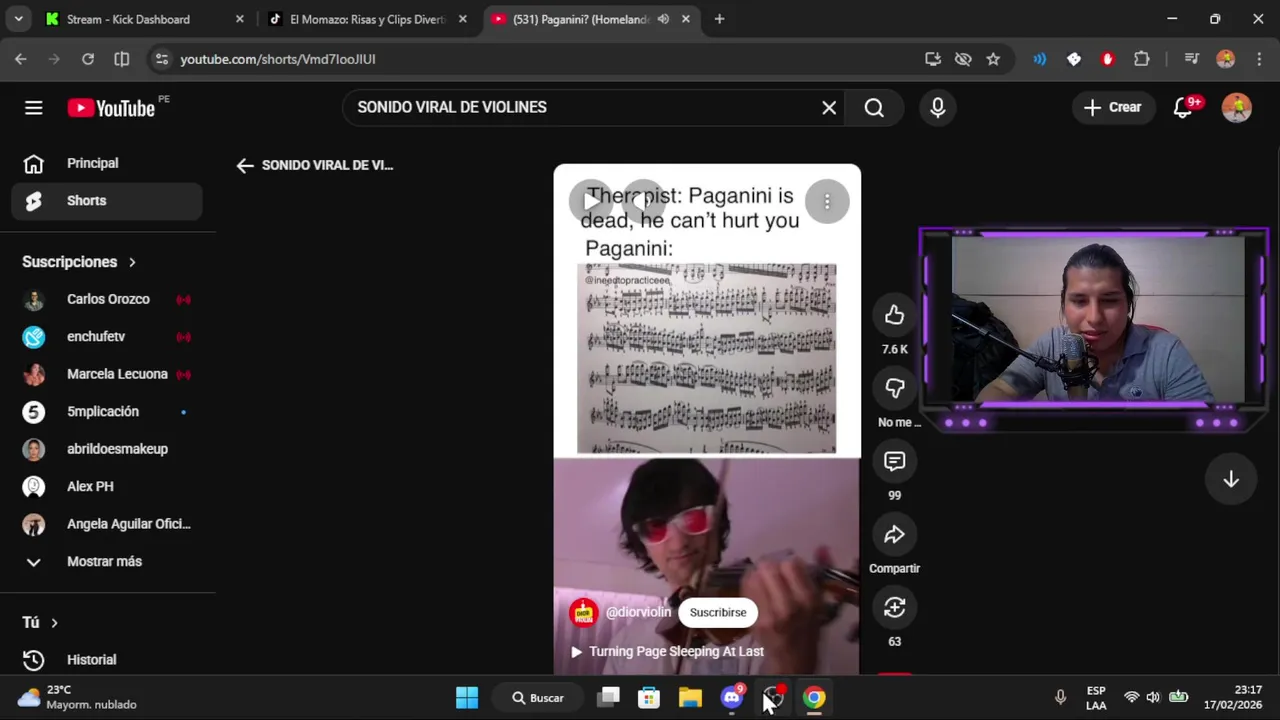Subscribe with Suscribirse button
Image resolution: width=1280 pixels, height=720 pixels.
[718, 613]
